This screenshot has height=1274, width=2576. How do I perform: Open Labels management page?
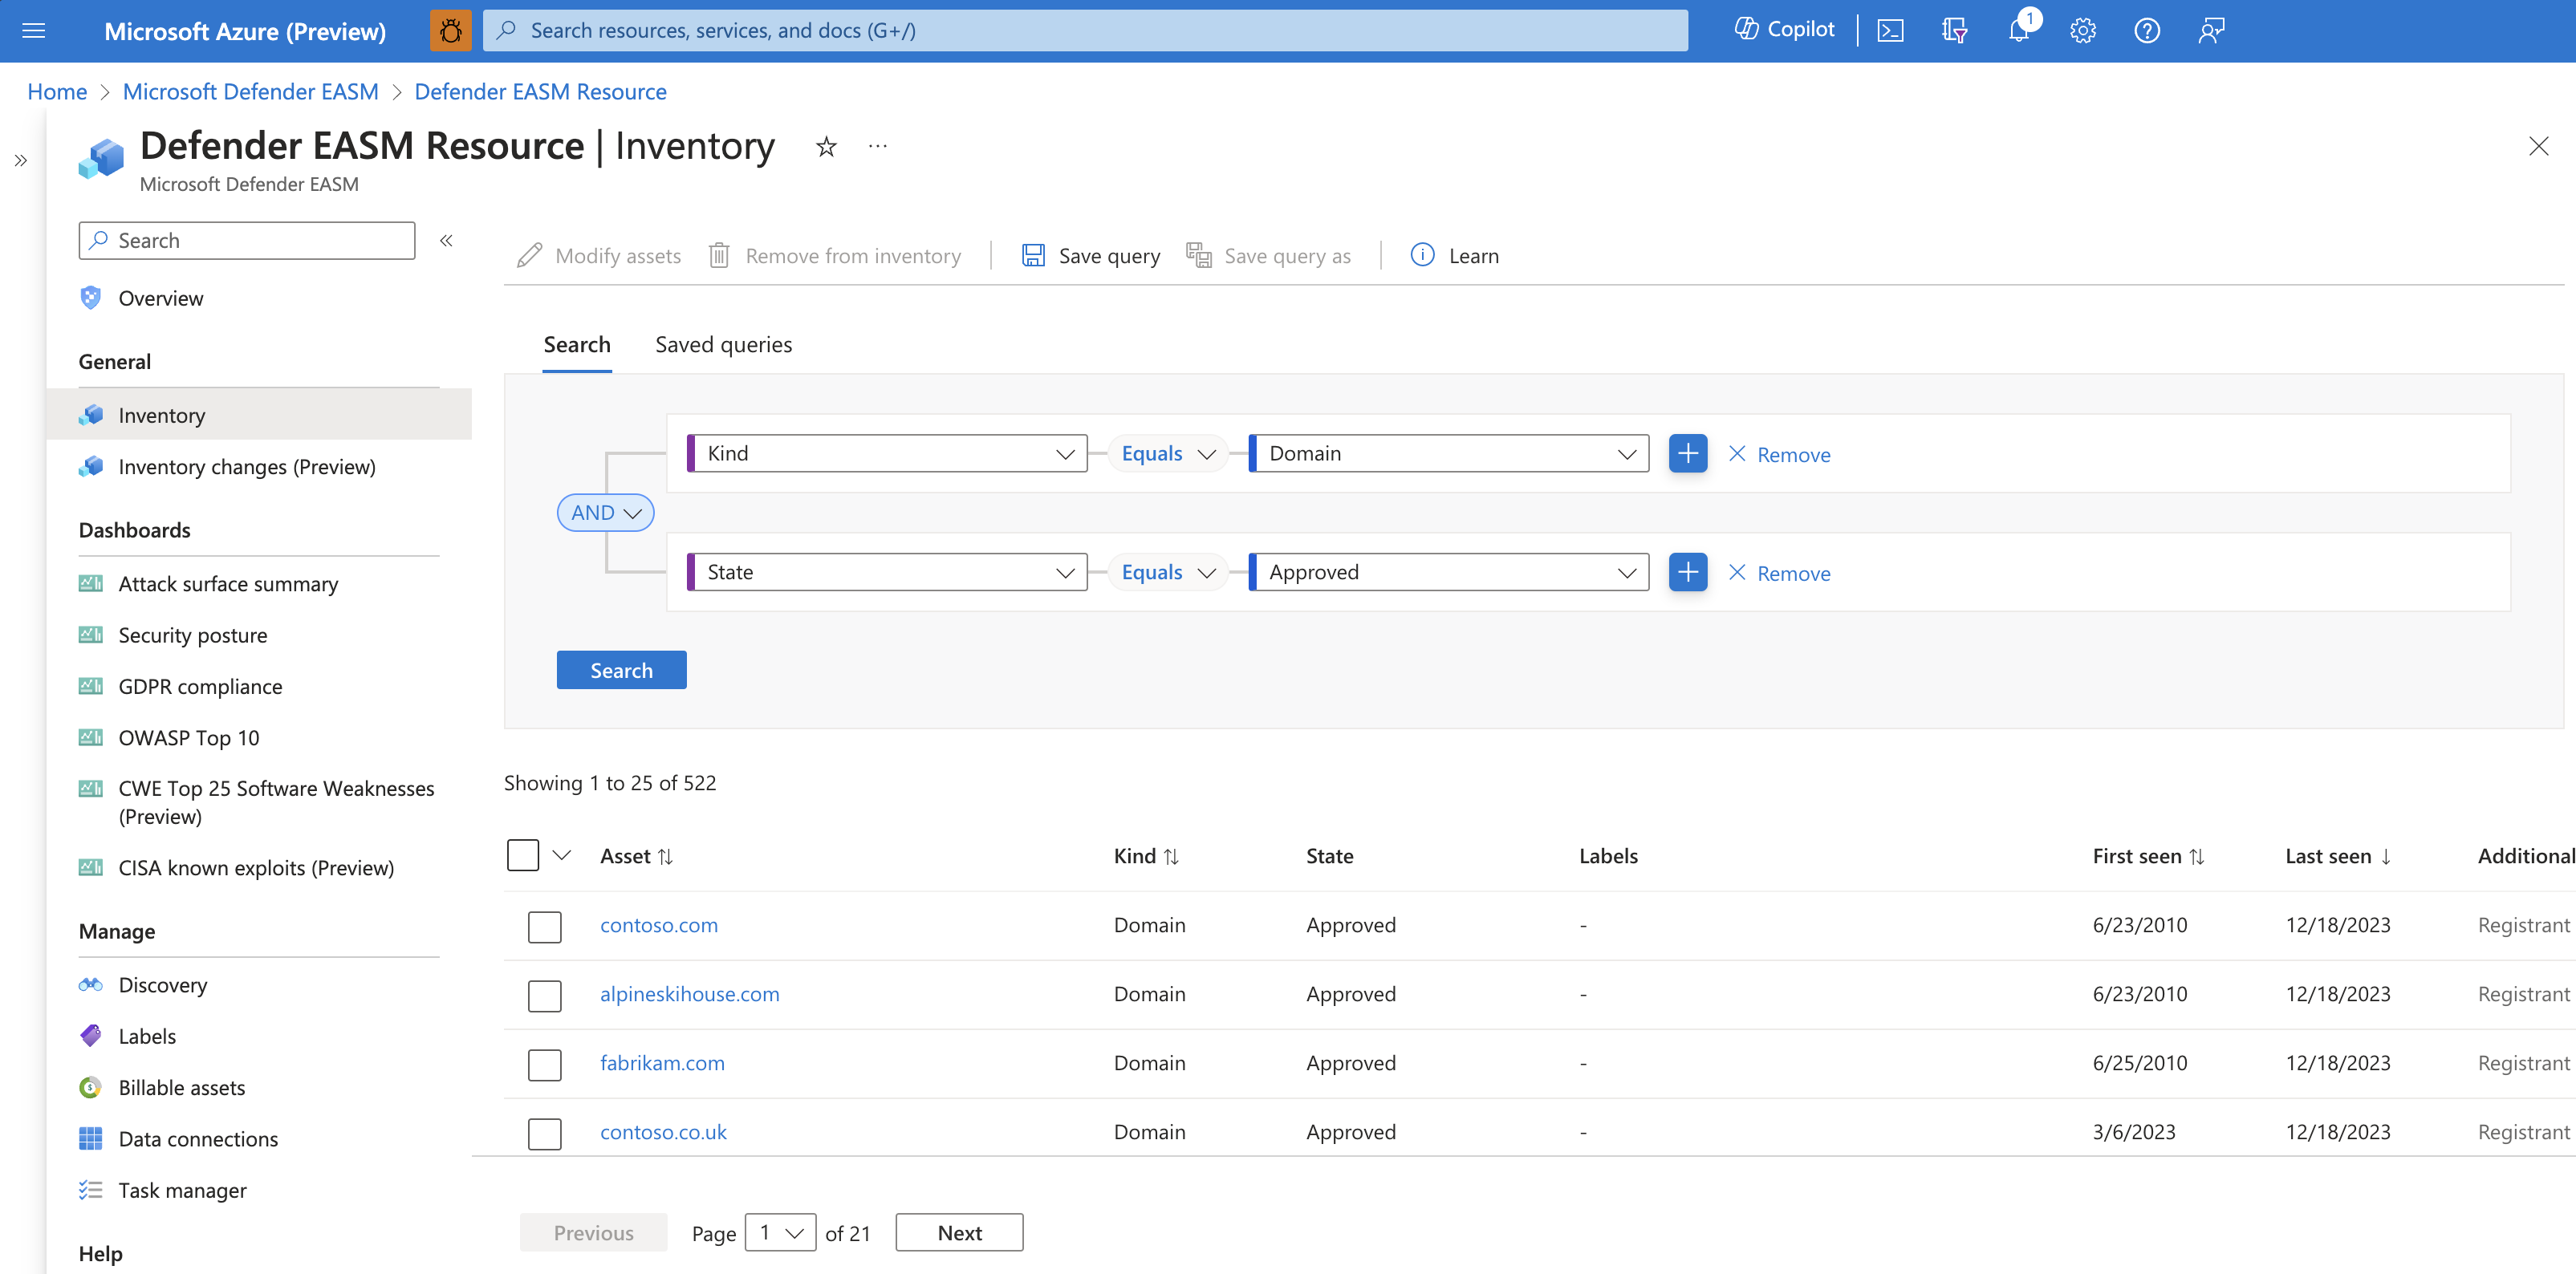[x=144, y=1034]
